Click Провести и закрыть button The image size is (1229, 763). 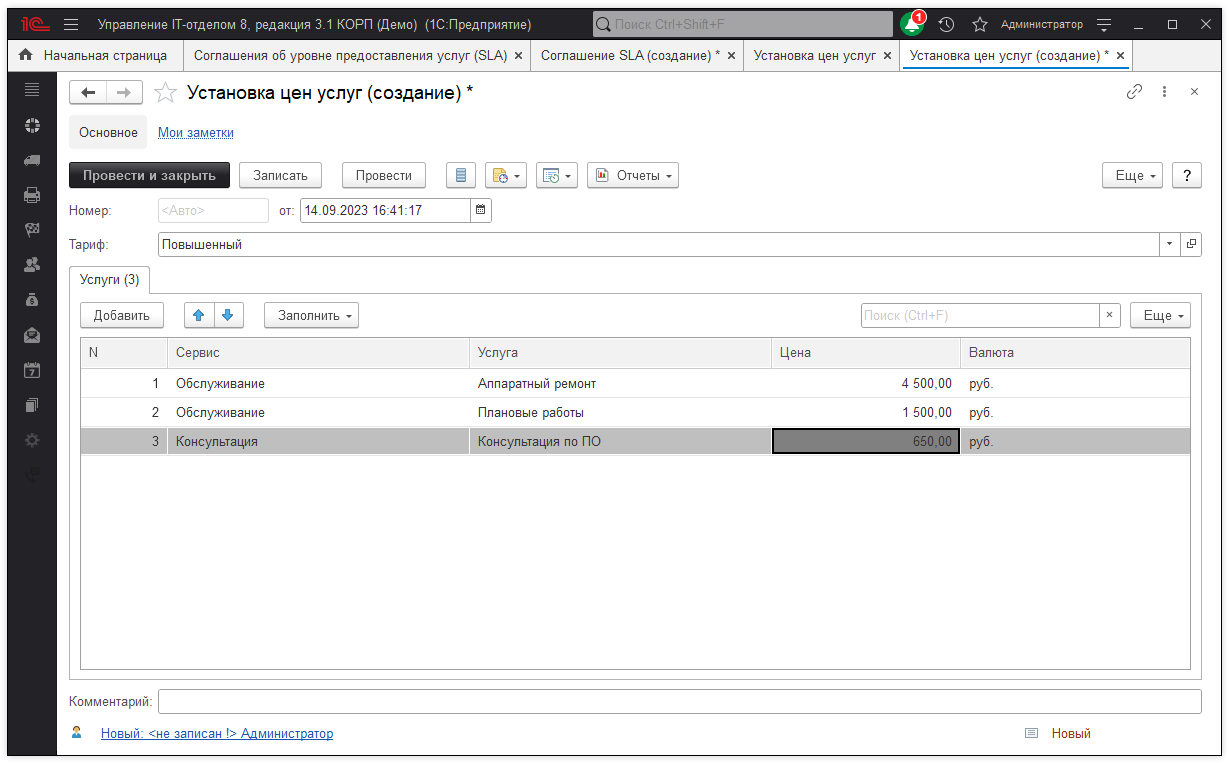(149, 175)
